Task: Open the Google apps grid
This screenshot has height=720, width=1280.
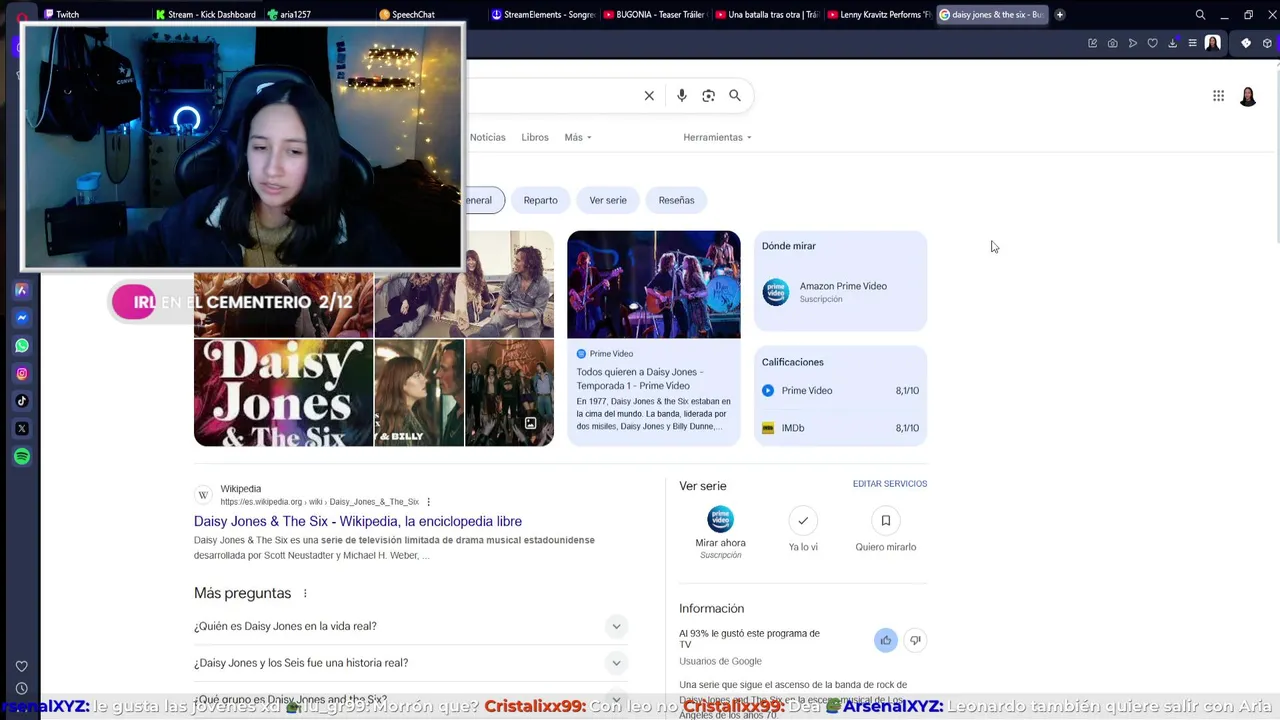Action: 1218,96
